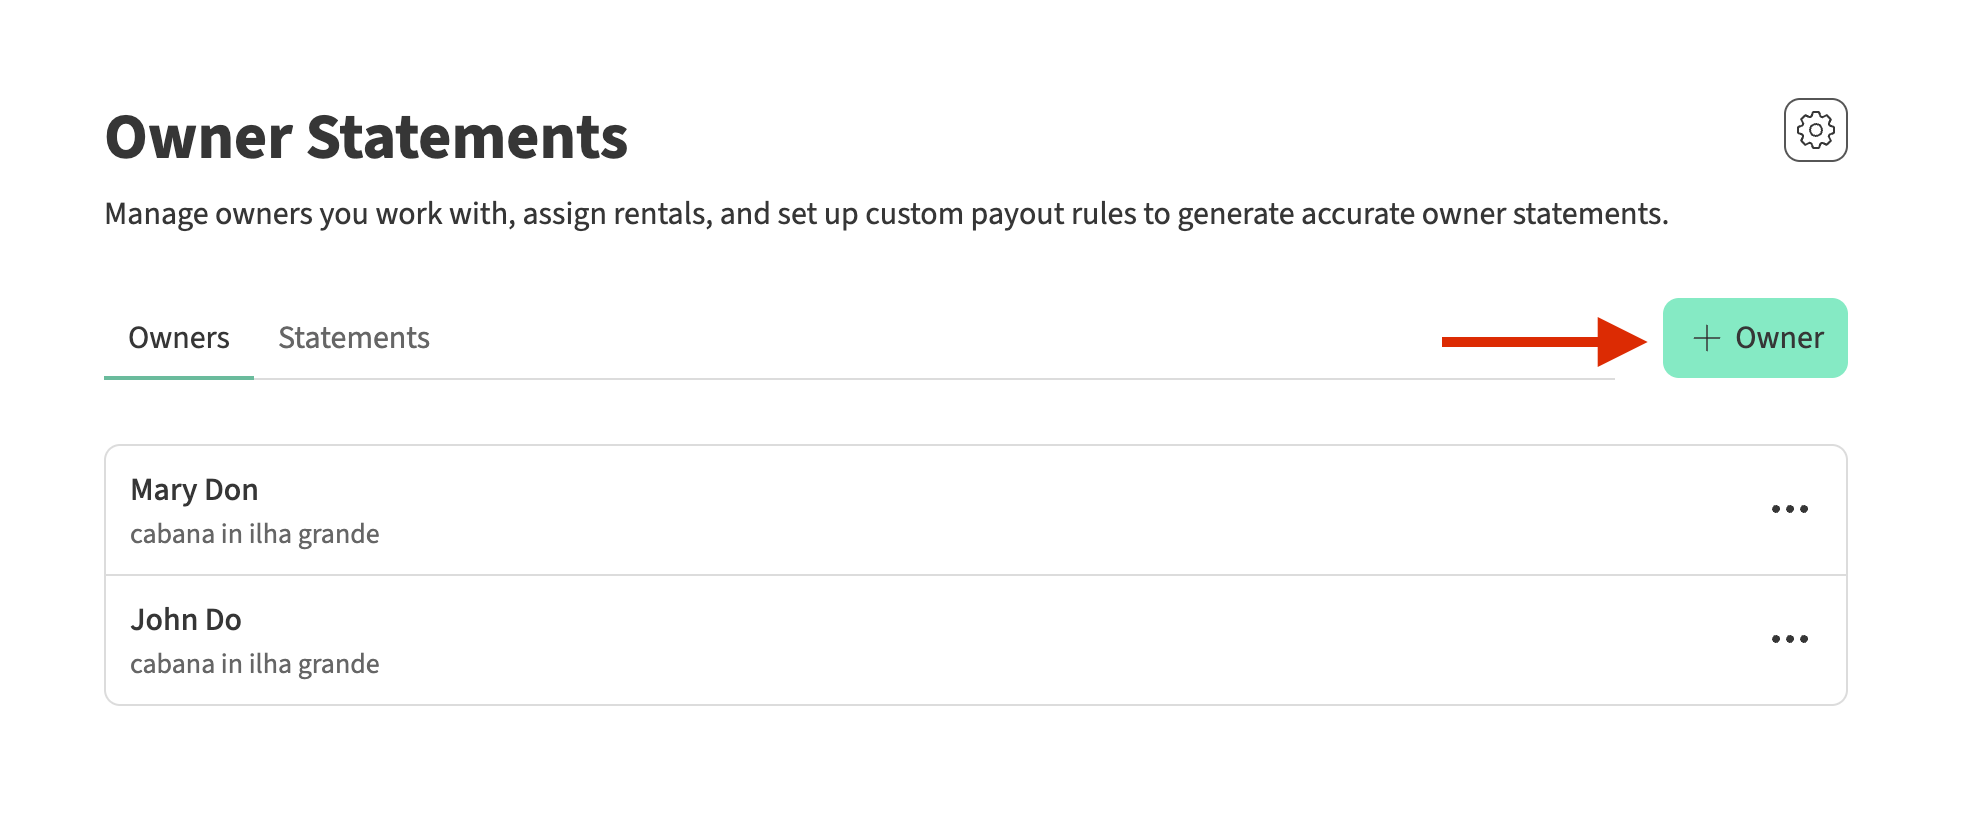This screenshot has height=816, width=1970.
Task: Click the red arrow pointing at Owner
Action: point(1542,342)
